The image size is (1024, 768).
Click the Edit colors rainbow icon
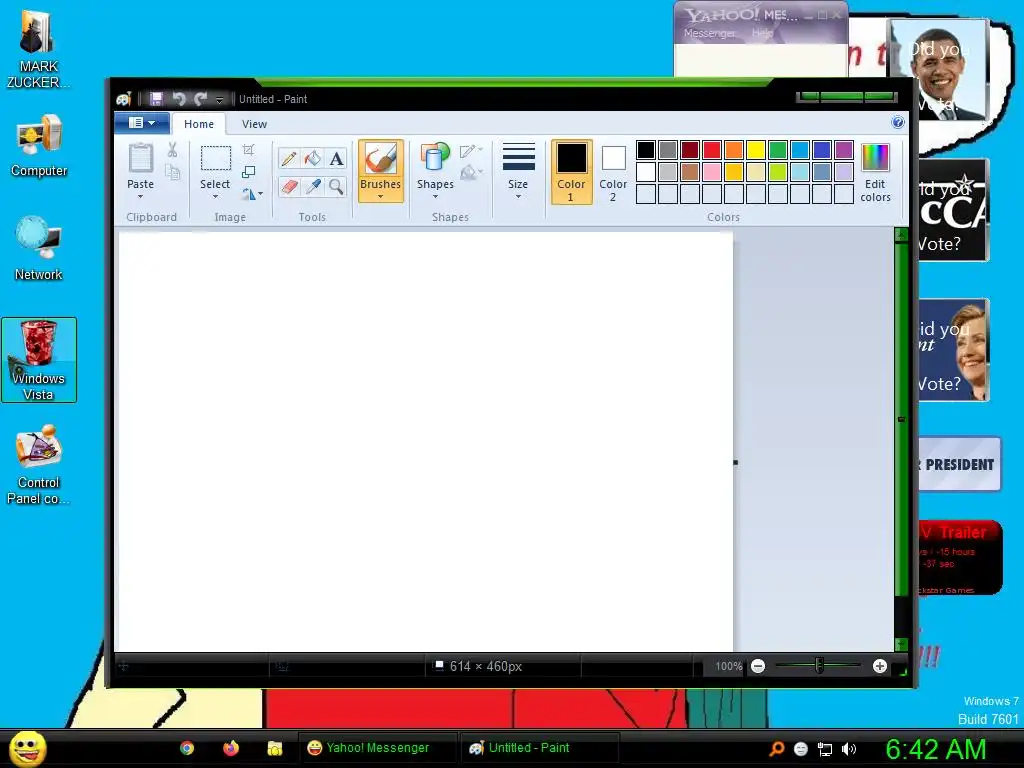(x=875, y=158)
